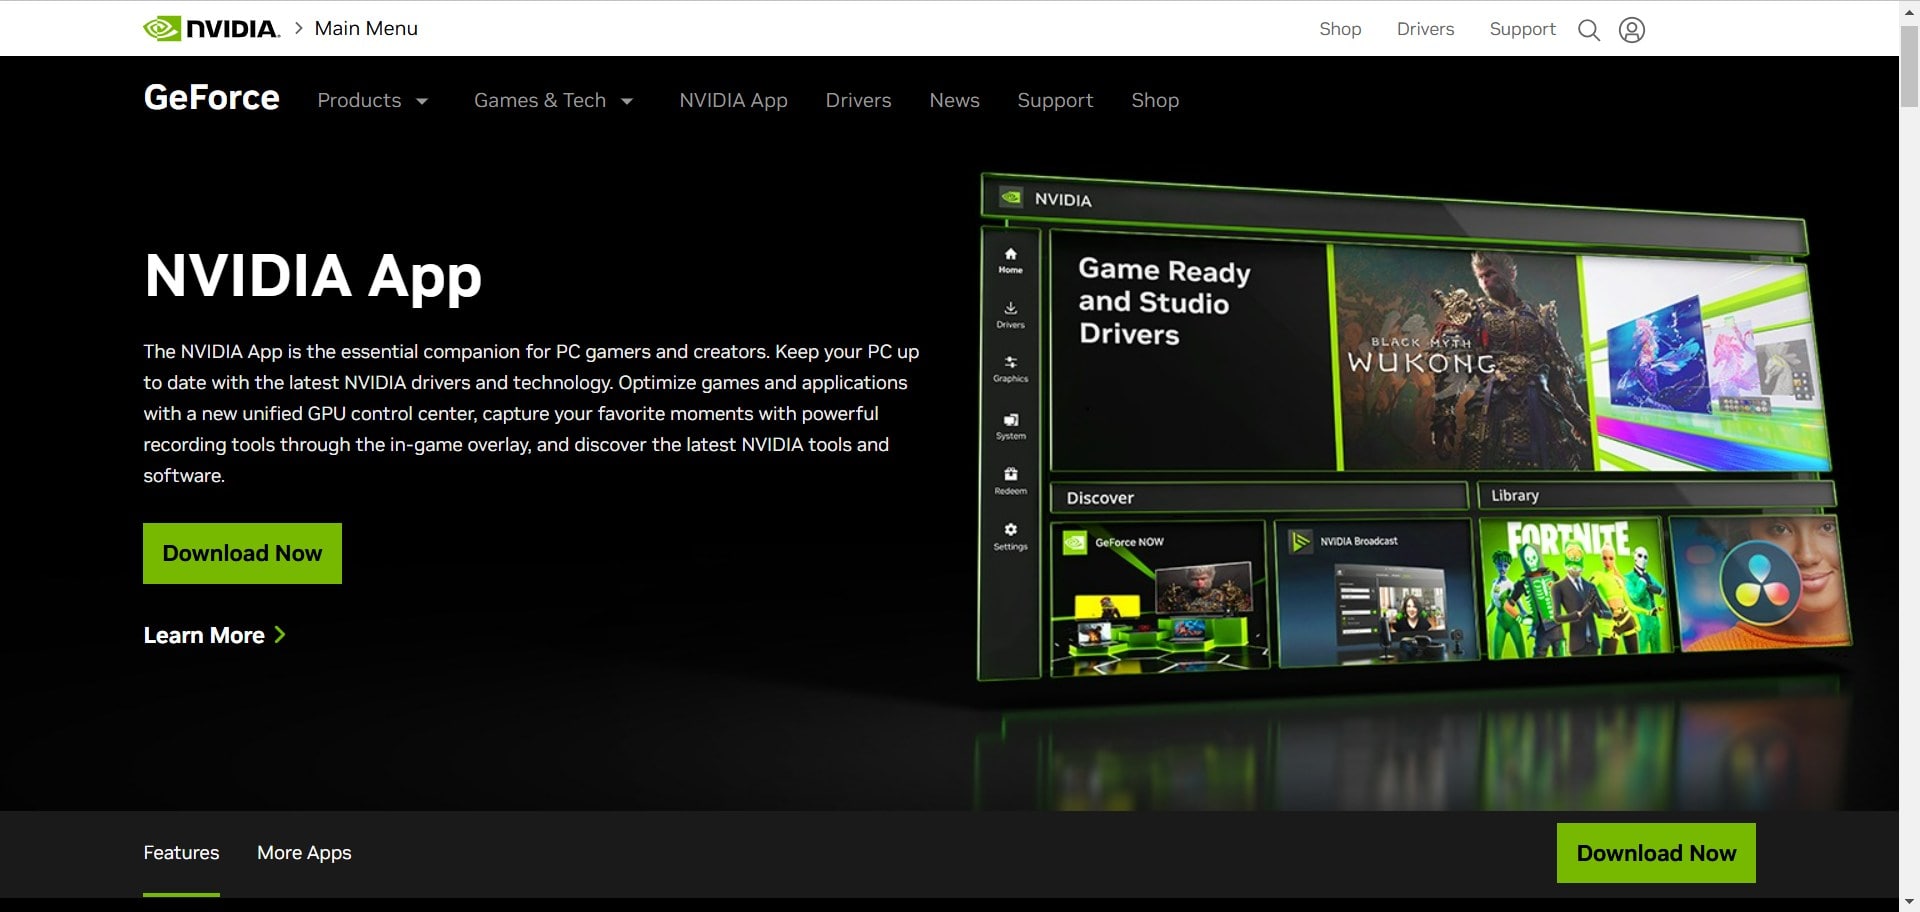Click the Discover section header in mockup
The height and width of the screenshot is (912, 1920).
tap(1258, 497)
